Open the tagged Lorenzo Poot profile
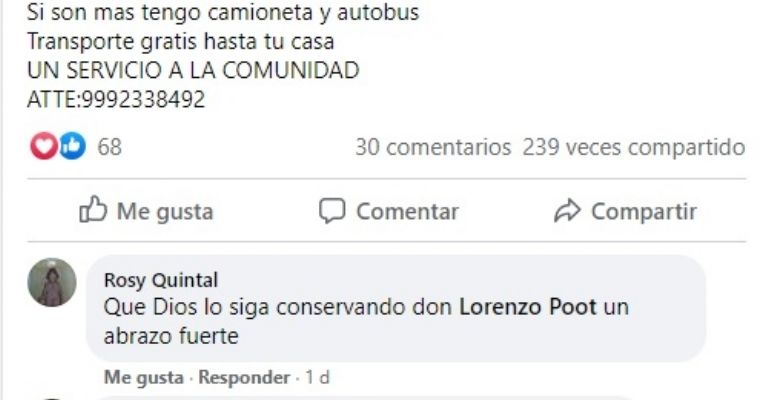 (528, 307)
